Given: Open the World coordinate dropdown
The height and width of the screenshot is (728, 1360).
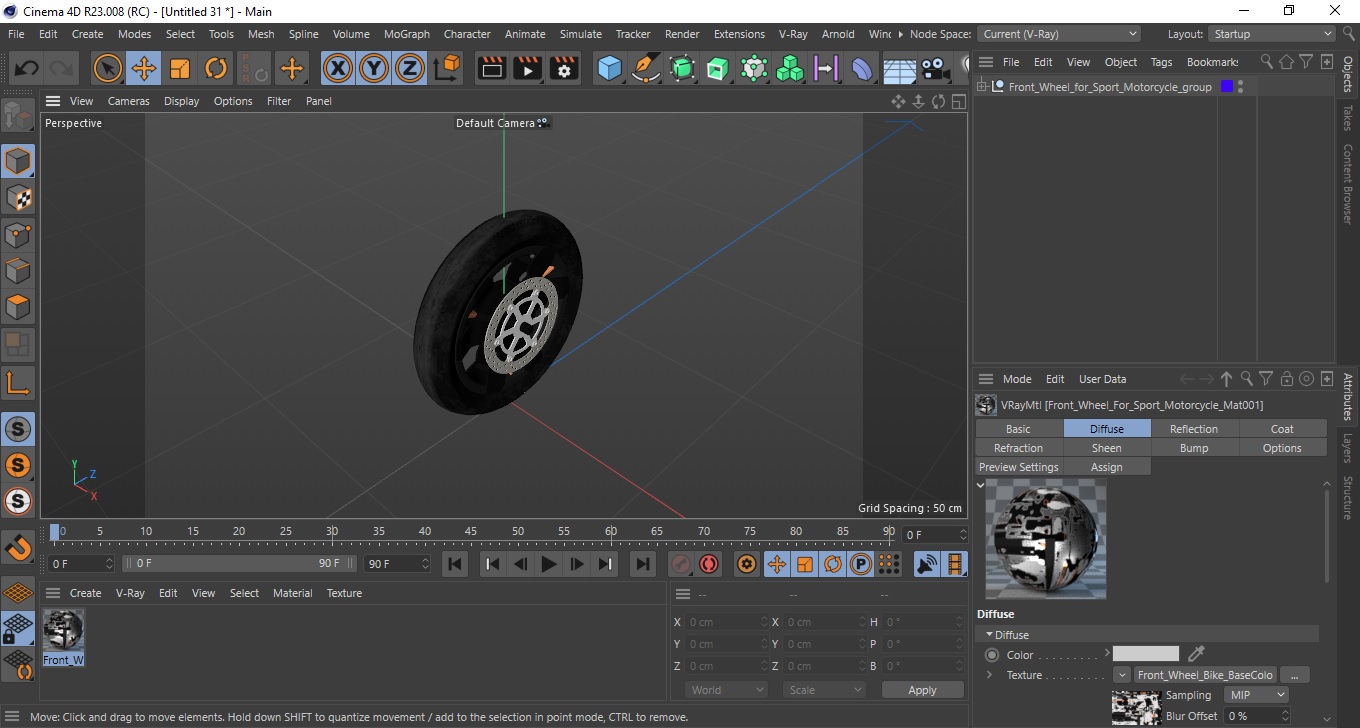Looking at the screenshot, I should tap(727, 690).
